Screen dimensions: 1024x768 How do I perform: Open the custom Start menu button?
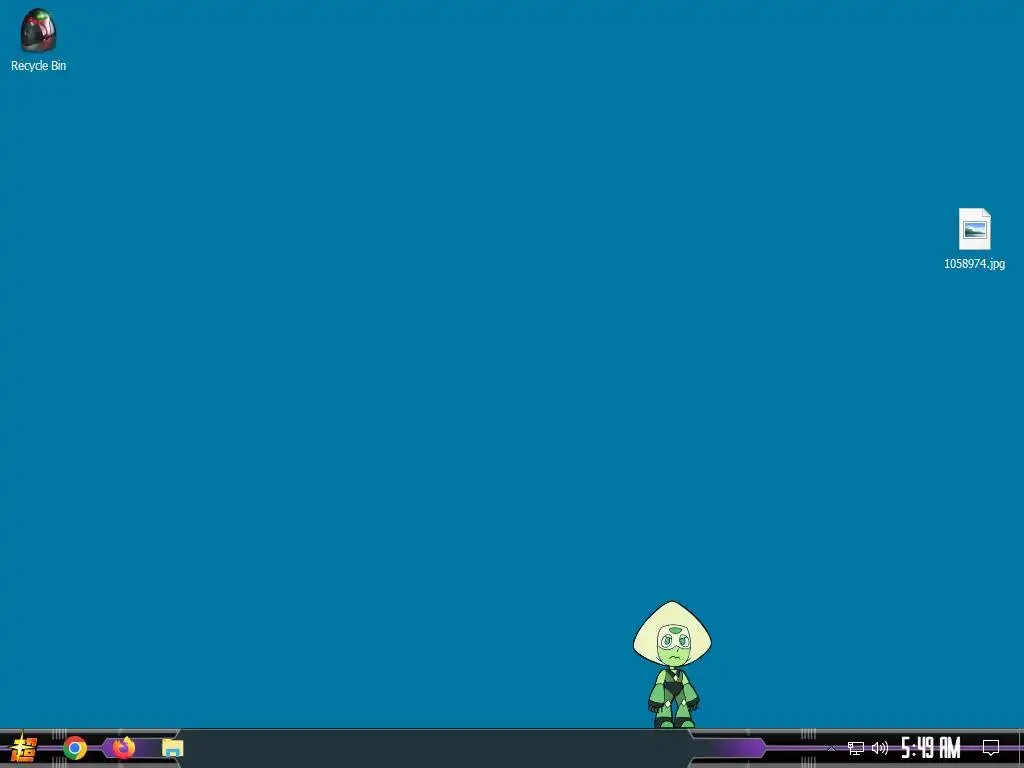tap(24, 748)
